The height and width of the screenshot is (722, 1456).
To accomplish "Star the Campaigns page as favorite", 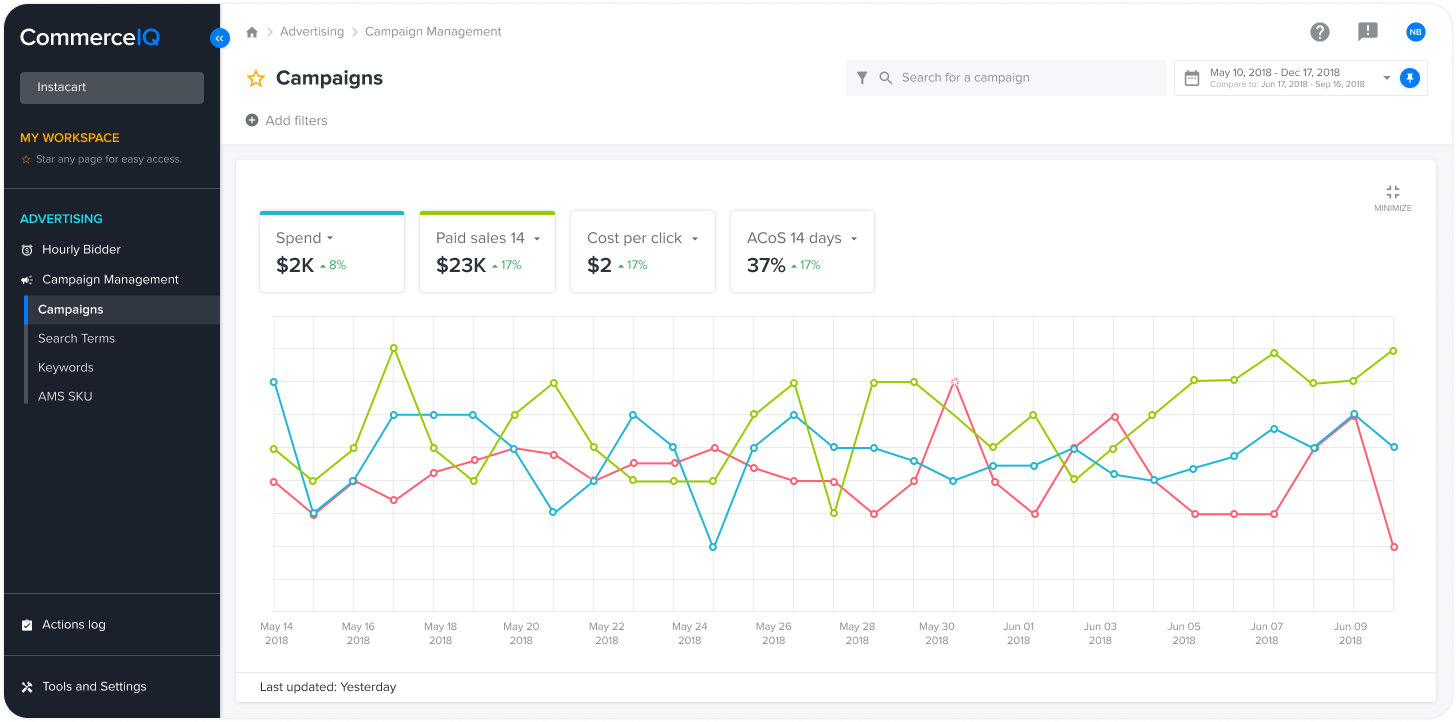I will pos(256,78).
